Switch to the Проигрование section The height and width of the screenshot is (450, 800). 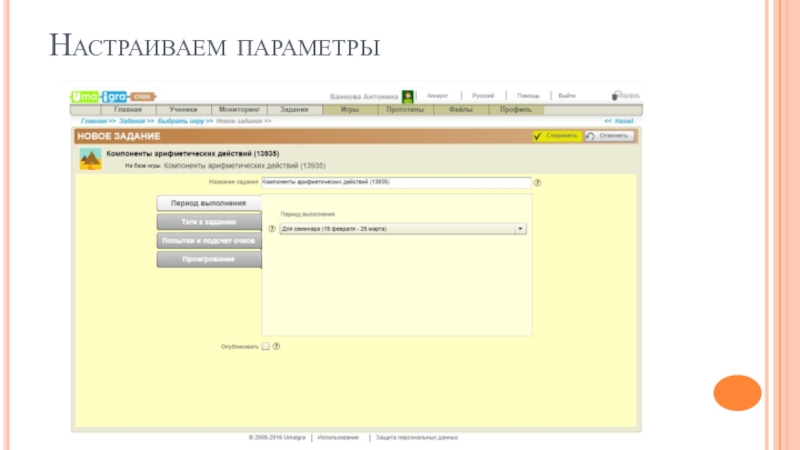[x=208, y=260]
